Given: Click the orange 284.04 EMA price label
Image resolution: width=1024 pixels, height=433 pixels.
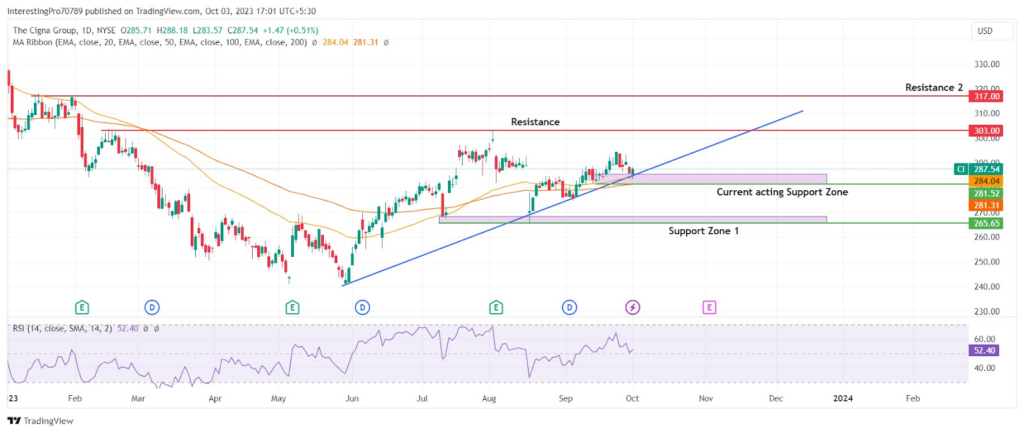Looking at the screenshot, I should tap(987, 181).
